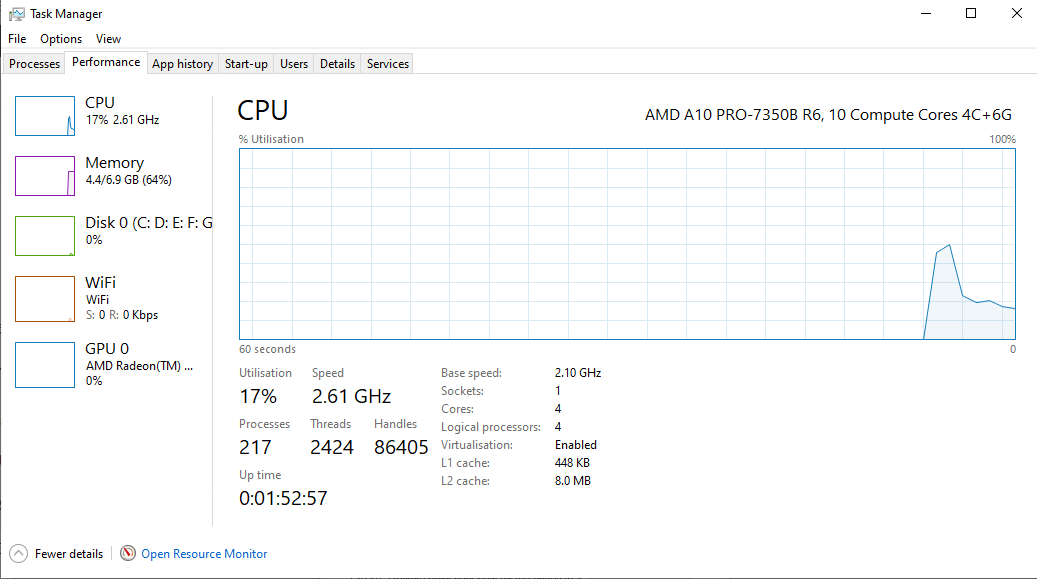Open Resource Monitor link
The width and height of the screenshot is (1037, 579).
pyautogui.click(x=204, y=553)
